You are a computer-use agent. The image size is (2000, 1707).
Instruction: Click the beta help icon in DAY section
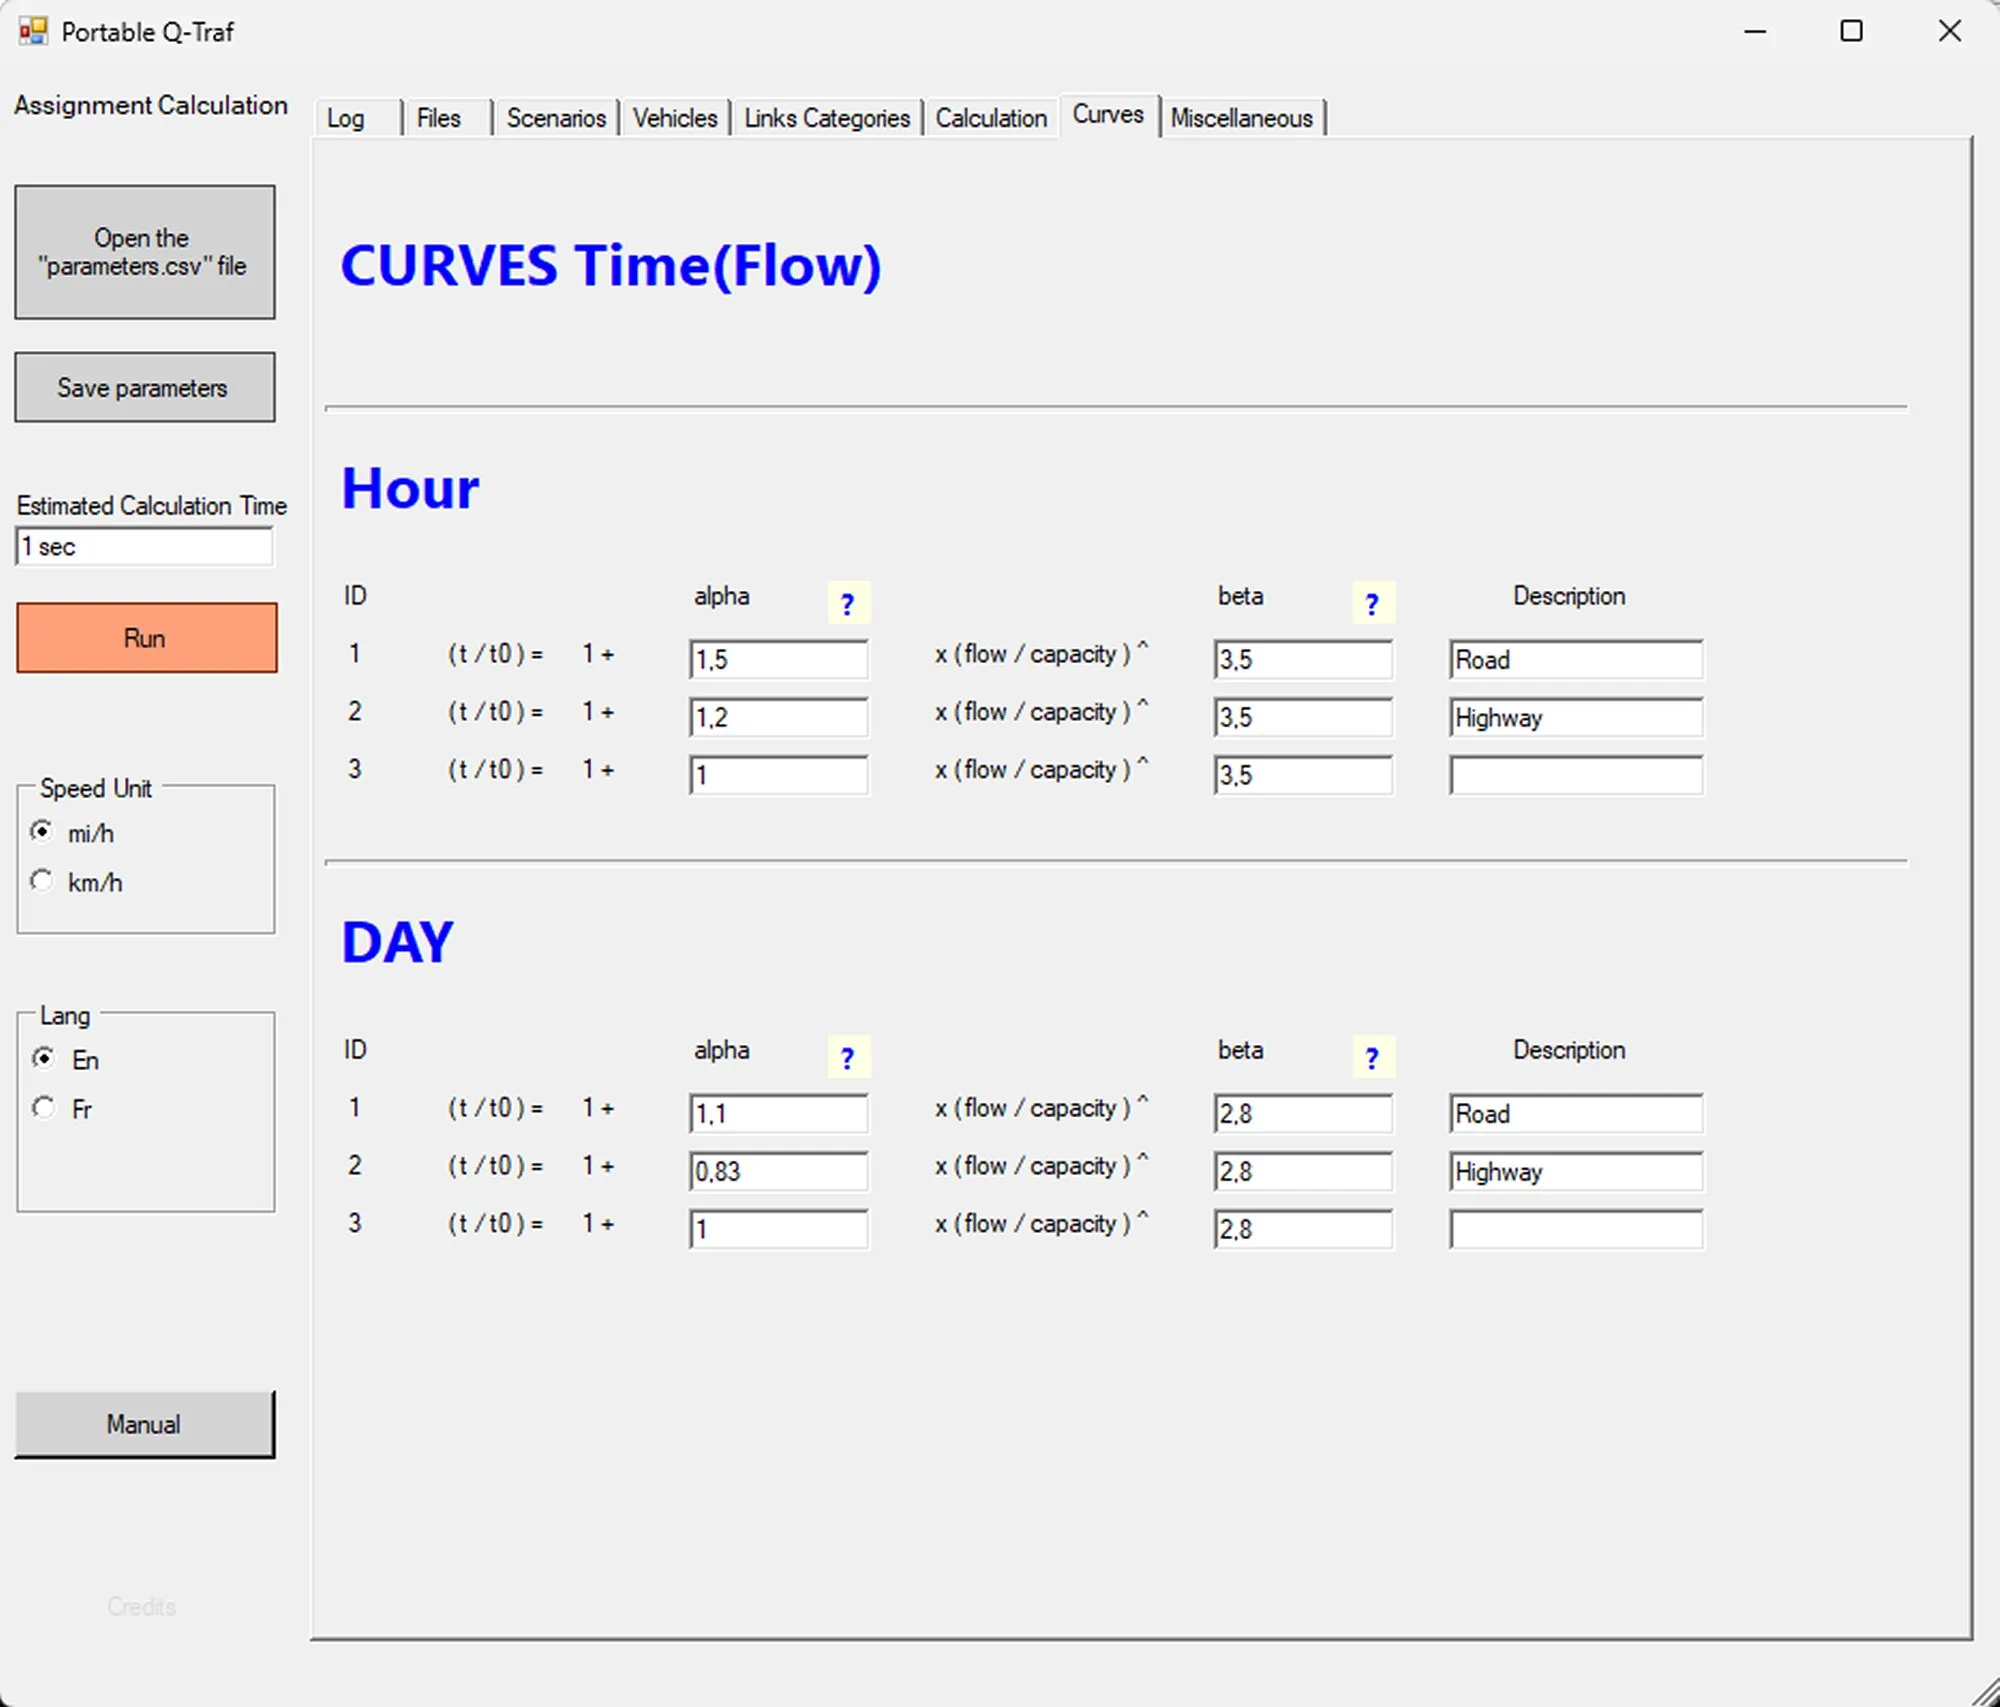(x=1371, y=1056)
